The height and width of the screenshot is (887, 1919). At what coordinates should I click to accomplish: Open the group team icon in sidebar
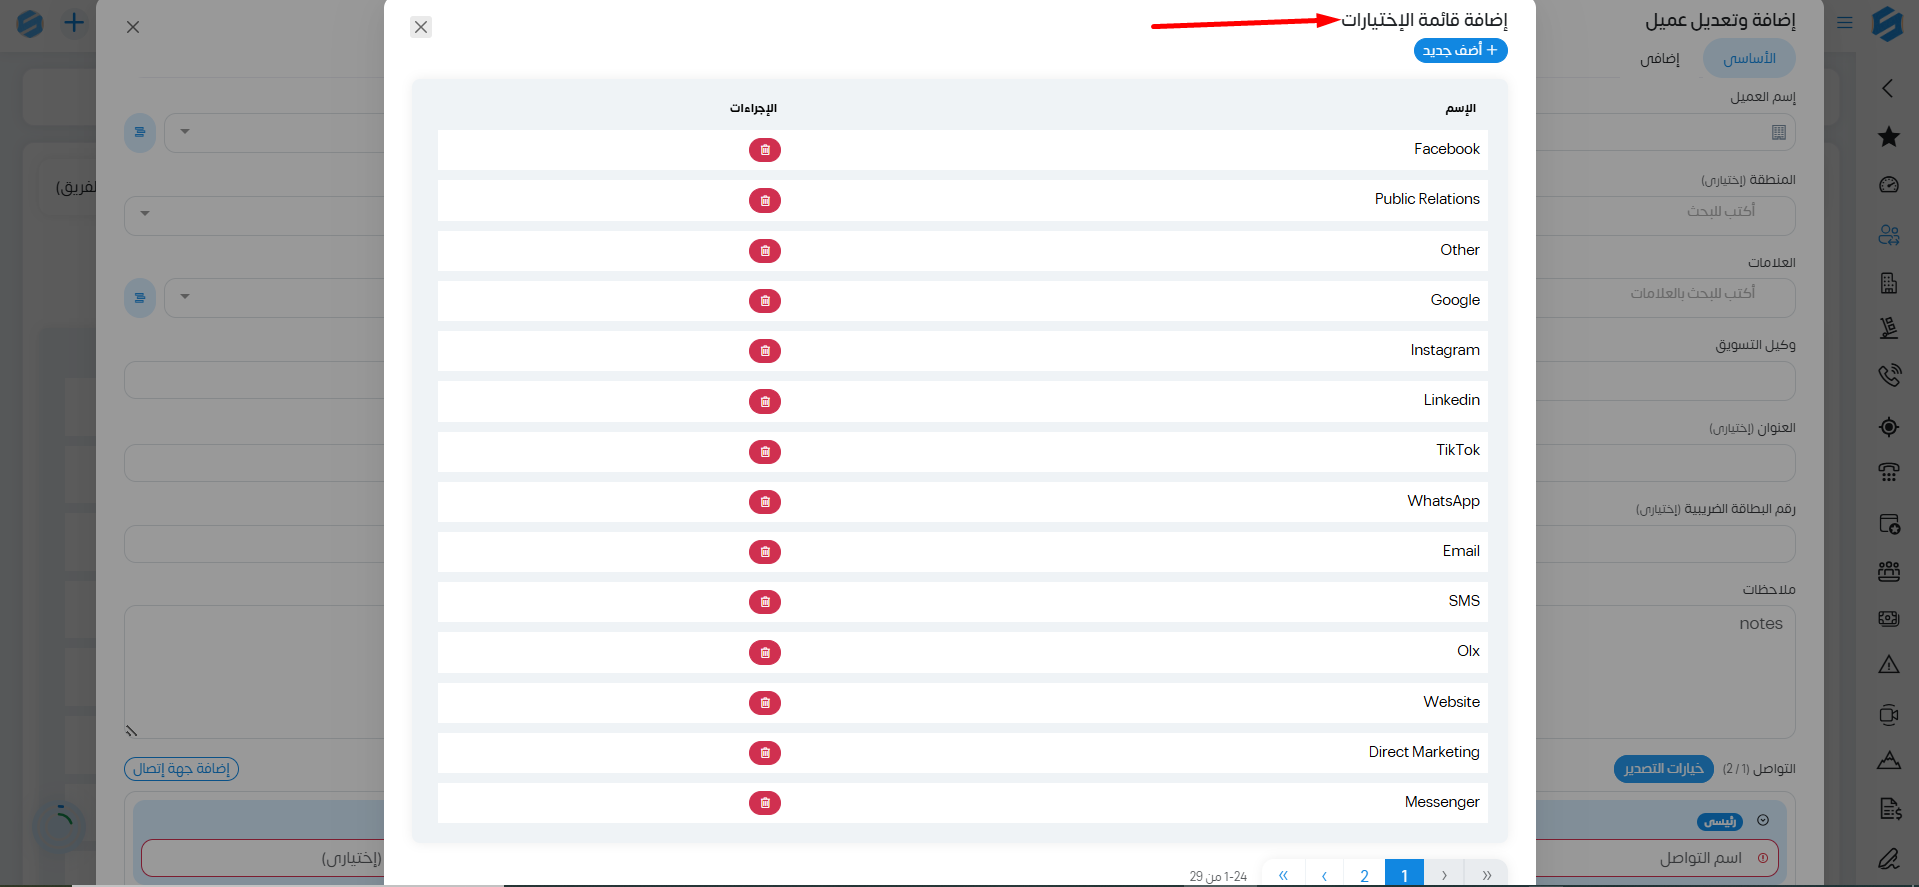point(1888,571)
